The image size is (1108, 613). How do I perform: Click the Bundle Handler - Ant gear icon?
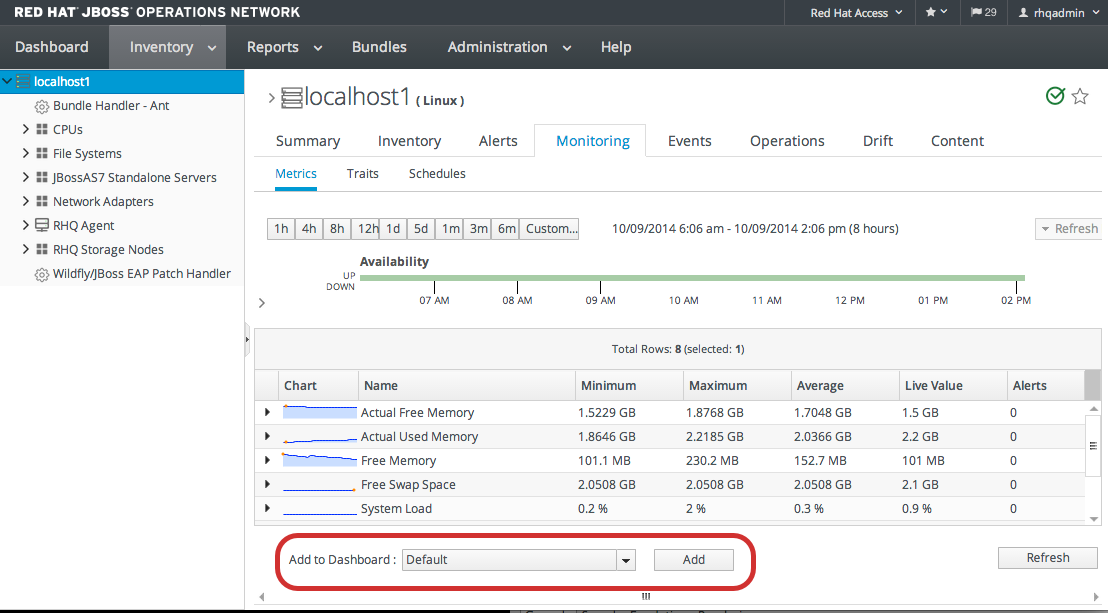coord(42,106)
